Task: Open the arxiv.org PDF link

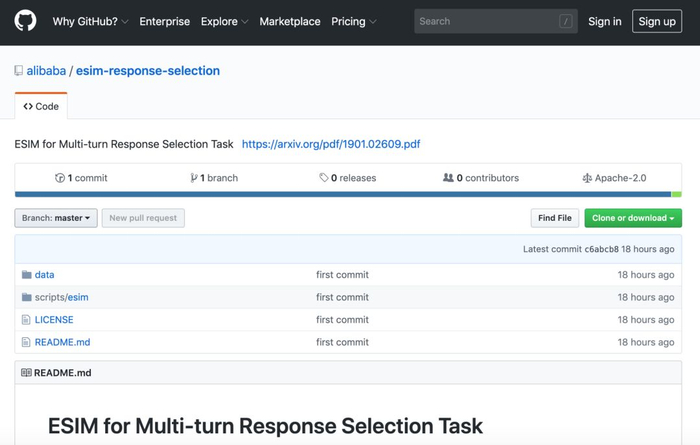Action: click(x=331, y=144)
